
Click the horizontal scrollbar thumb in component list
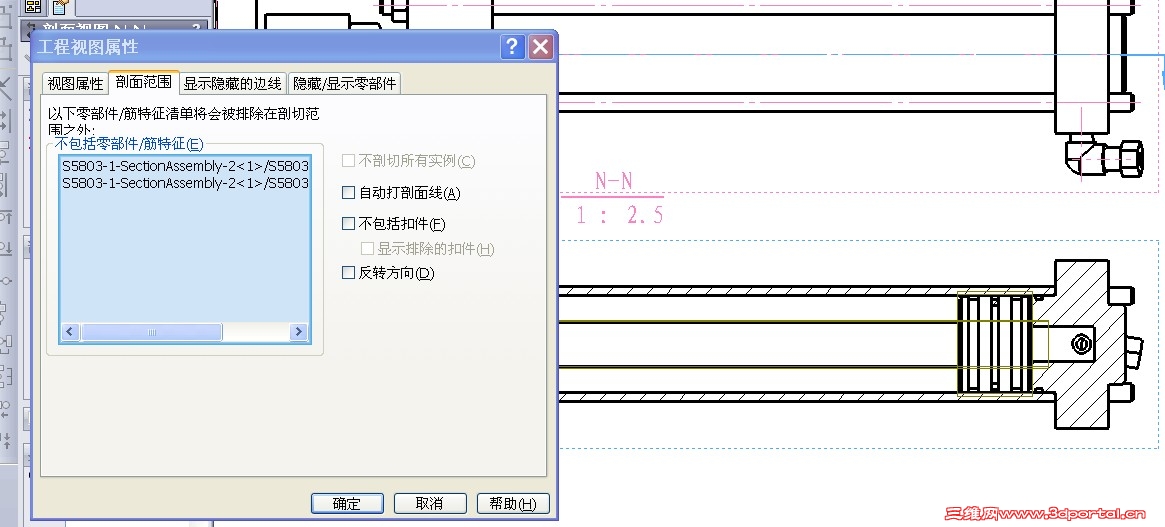(151, 332)
